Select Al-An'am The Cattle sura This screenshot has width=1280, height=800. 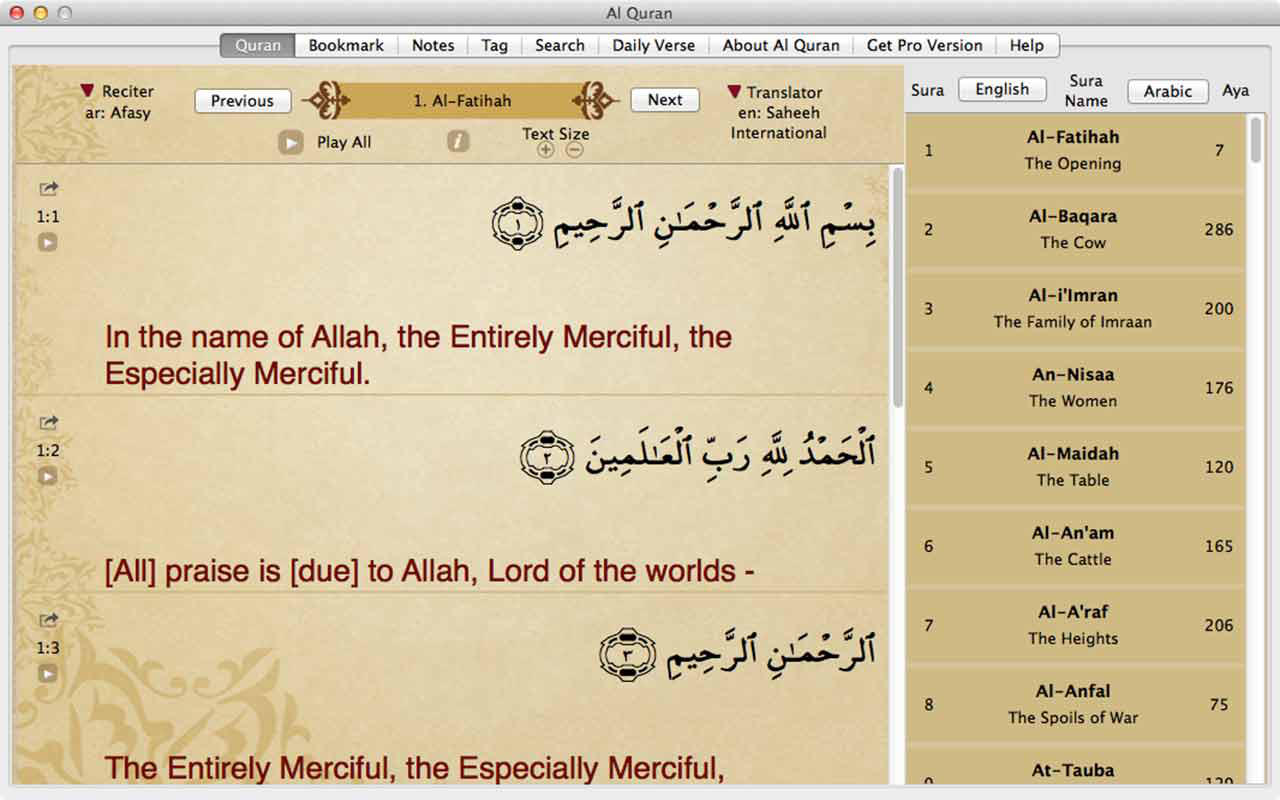(x=1076, y=546)
